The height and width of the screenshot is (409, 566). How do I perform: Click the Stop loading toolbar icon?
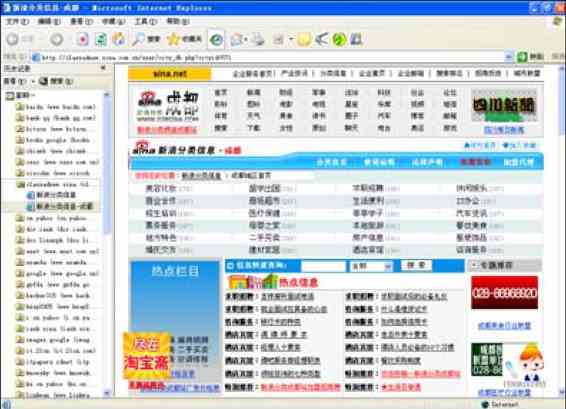pyautogui.click(x=83, y=39)
